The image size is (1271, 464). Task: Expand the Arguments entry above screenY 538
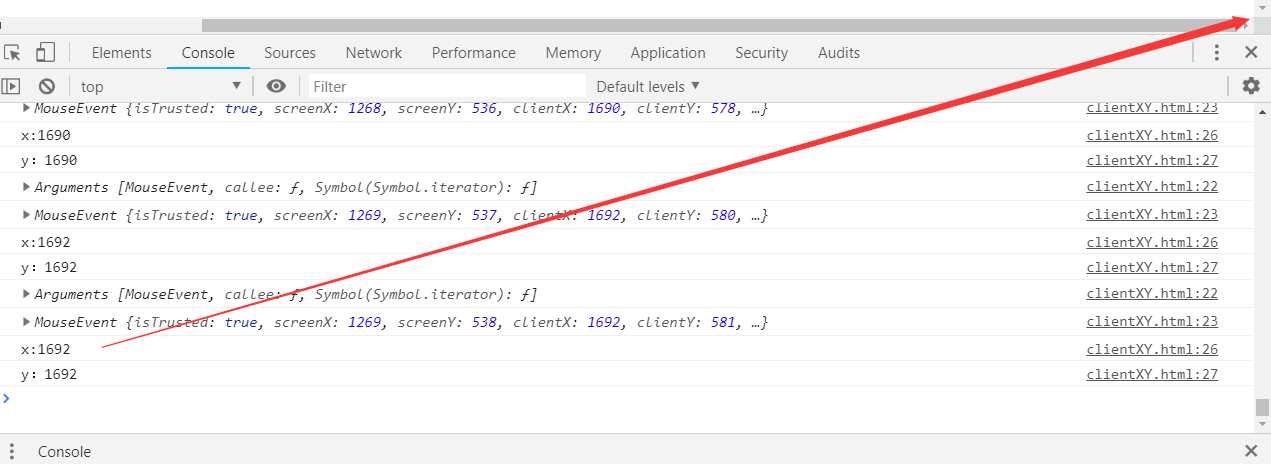click(27, 294)
